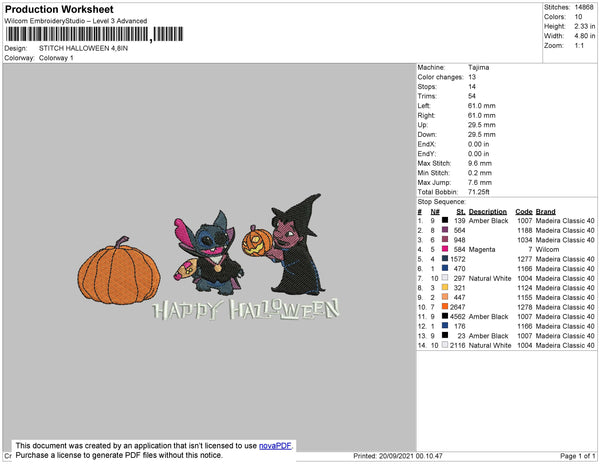Click the Left: label
Screen dimensions: 600x464
click(424, 106)
